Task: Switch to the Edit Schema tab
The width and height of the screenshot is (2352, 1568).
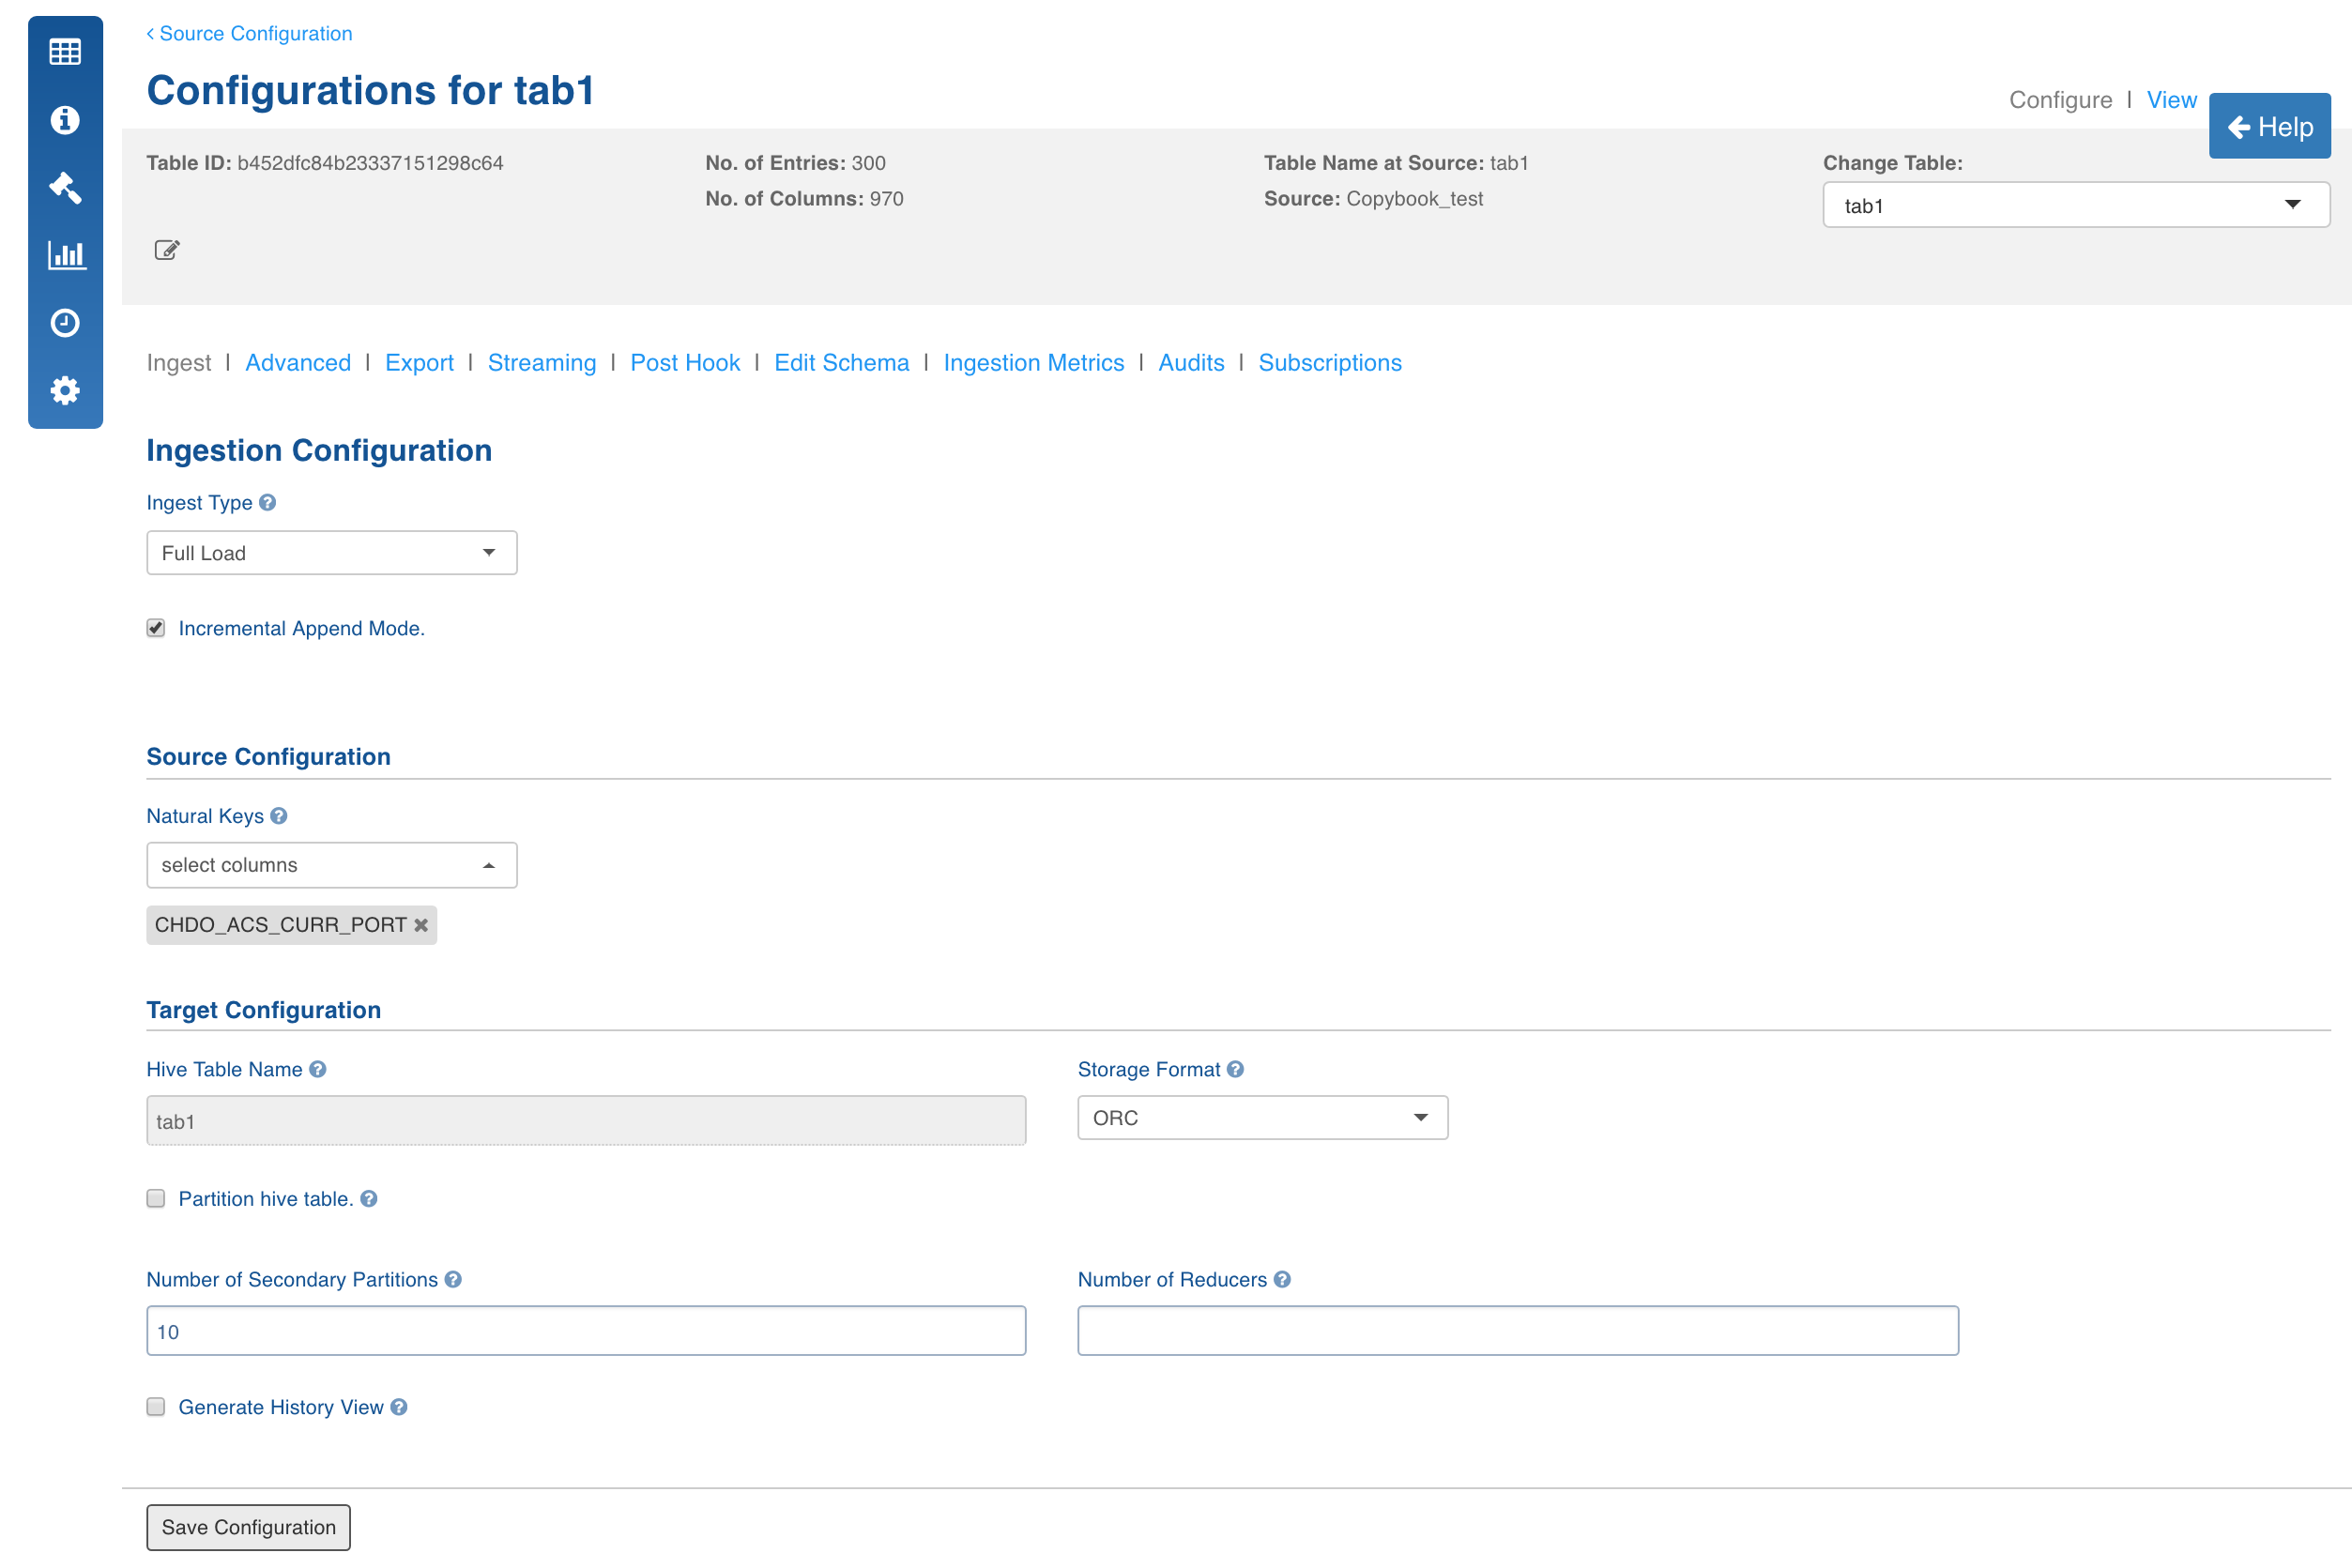Action: (x=842, y=363)
